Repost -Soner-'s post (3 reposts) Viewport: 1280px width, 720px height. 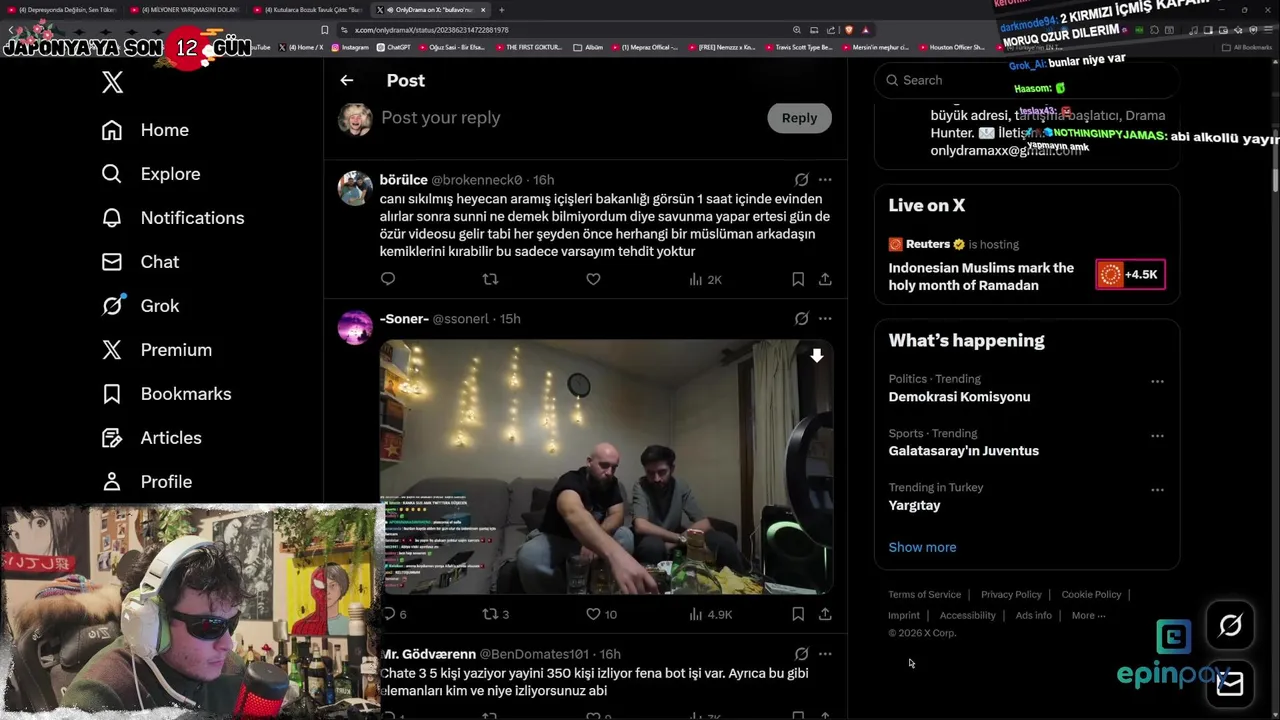click(496, 614)
